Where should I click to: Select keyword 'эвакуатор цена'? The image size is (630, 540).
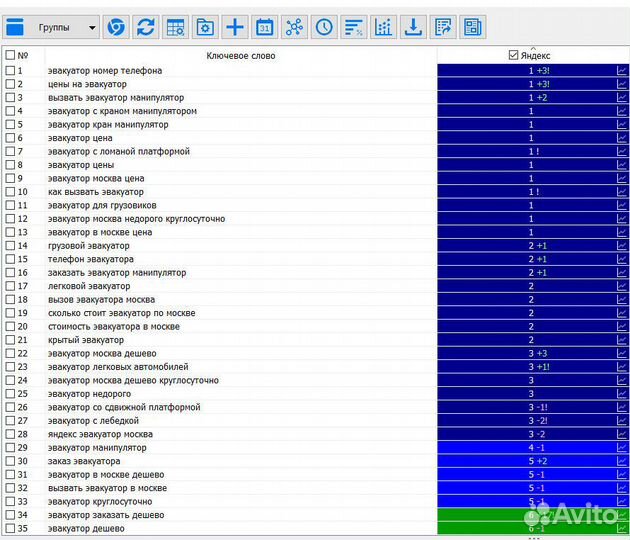pyautogui.click(x=85, y=138)
